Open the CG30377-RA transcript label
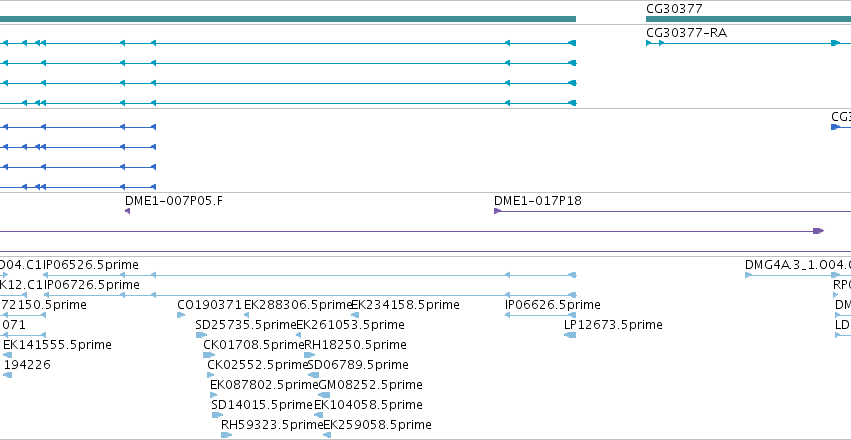 [x=686, y=33]
